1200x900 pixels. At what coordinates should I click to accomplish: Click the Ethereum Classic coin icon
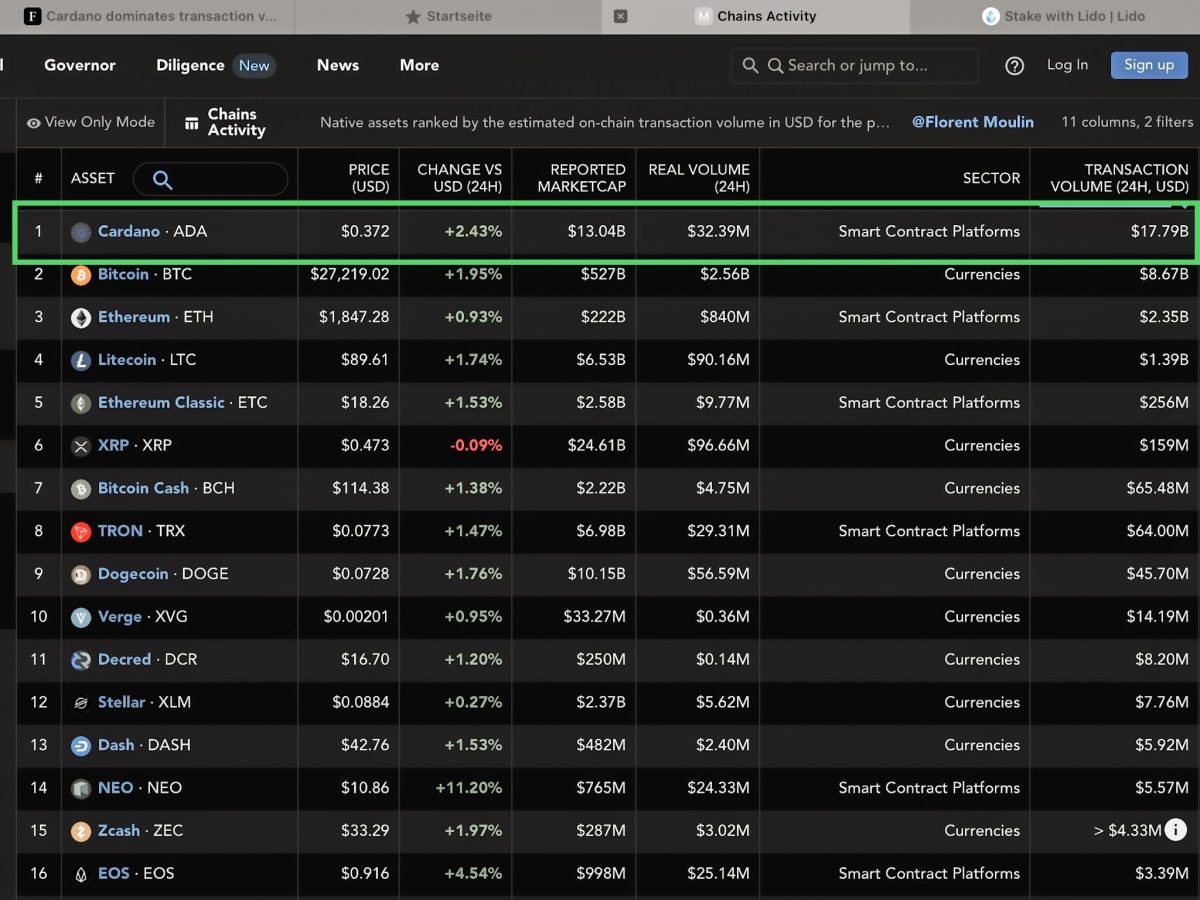[x=81, y=403]
